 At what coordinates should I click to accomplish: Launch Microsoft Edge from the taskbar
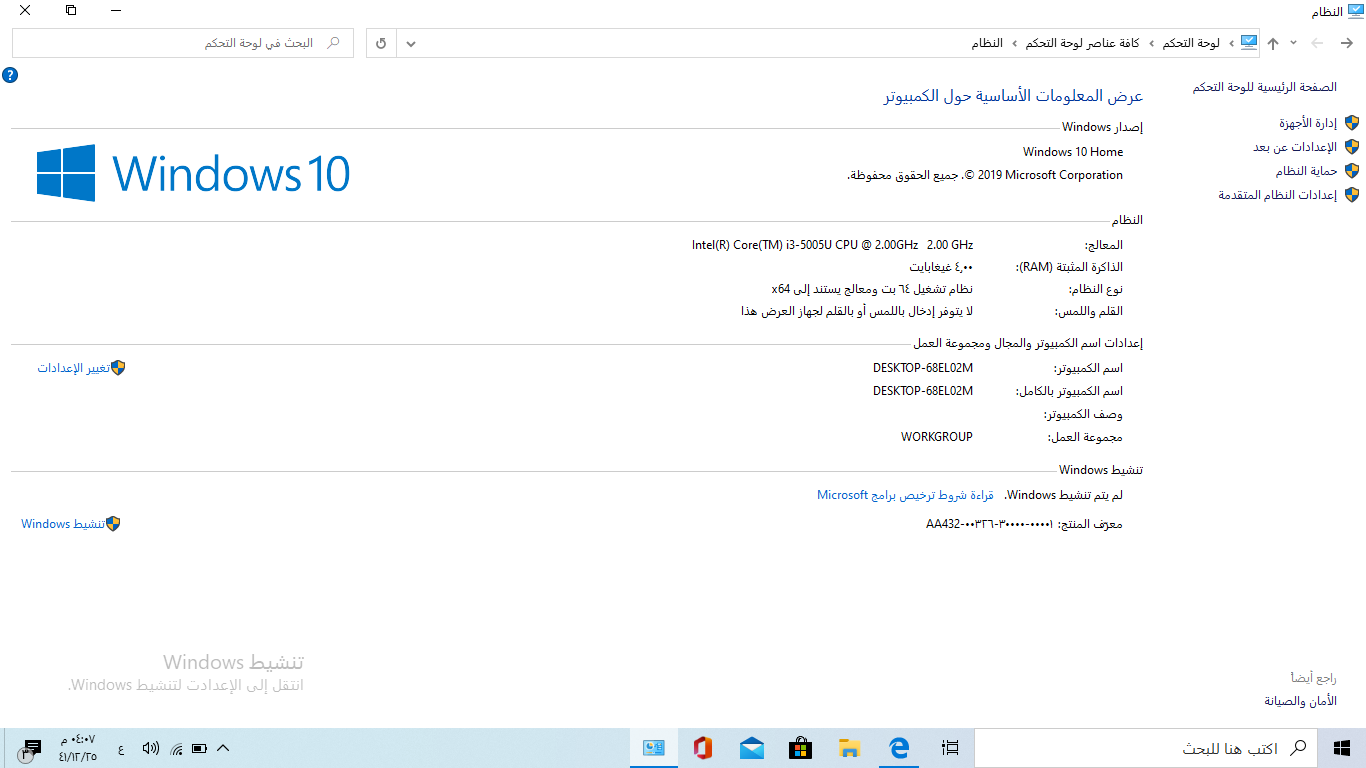pyautogui.click(x=899, y=748)
